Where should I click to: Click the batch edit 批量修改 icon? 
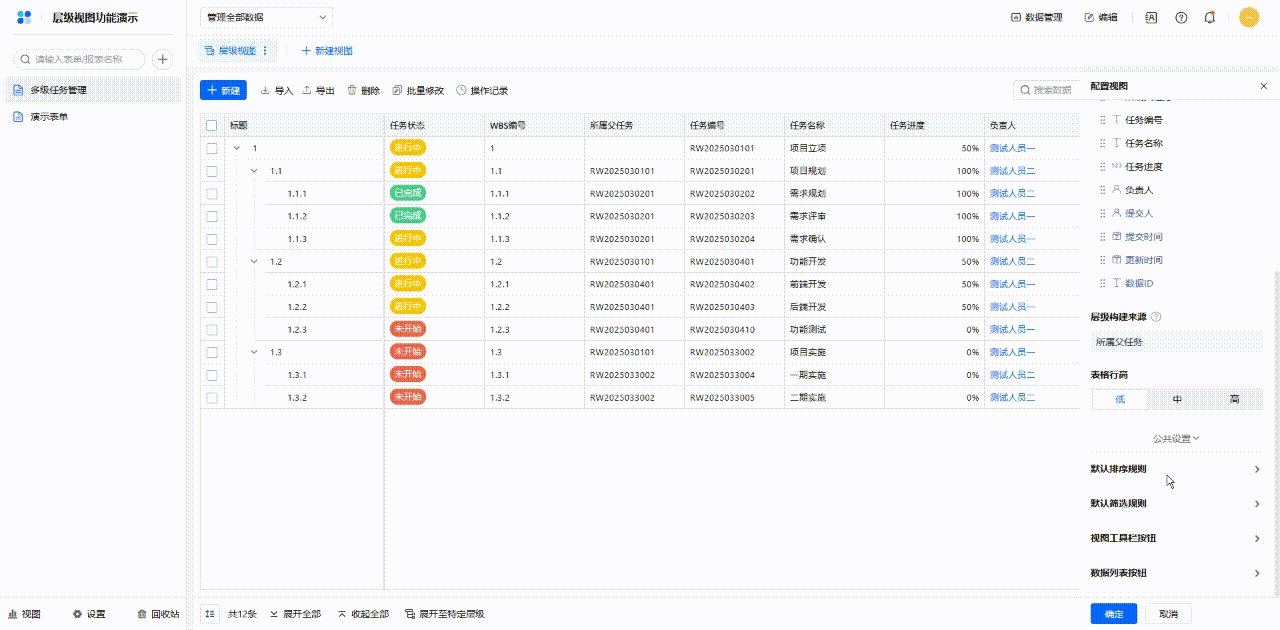398,90
